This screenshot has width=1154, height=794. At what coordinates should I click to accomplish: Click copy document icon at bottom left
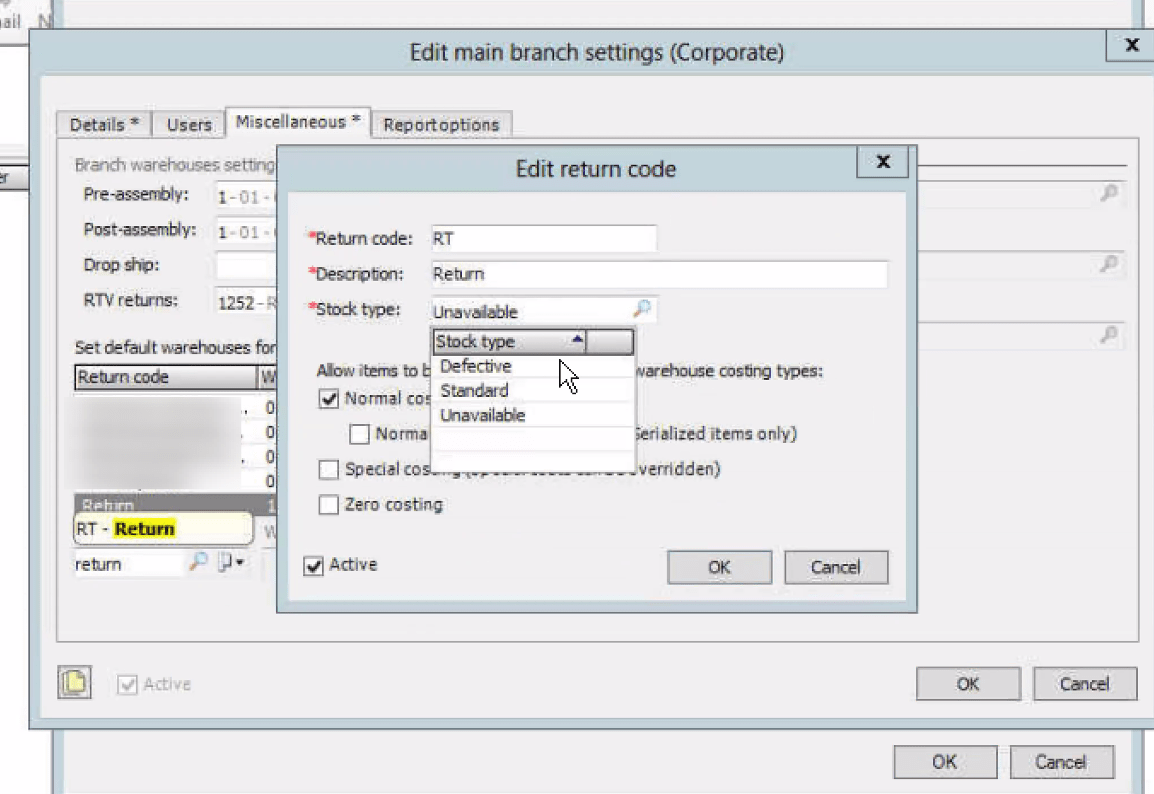point(74,682)
